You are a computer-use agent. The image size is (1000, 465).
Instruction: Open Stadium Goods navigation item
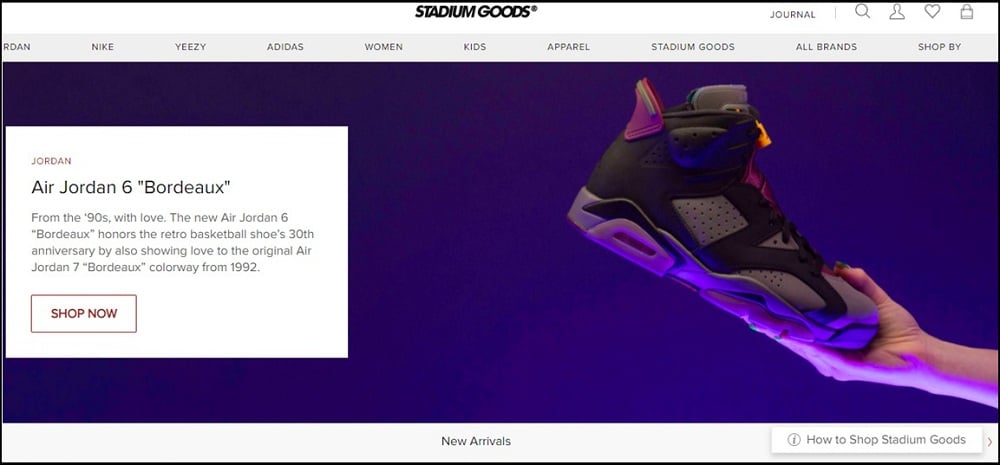point(693,47)
